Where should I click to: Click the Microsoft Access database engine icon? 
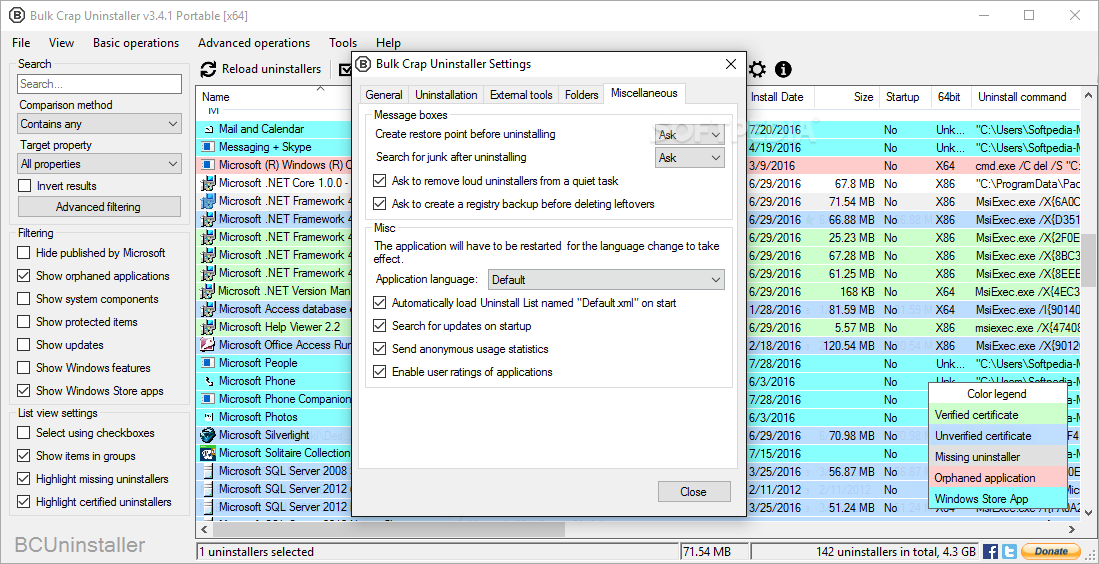coord(207,309)
